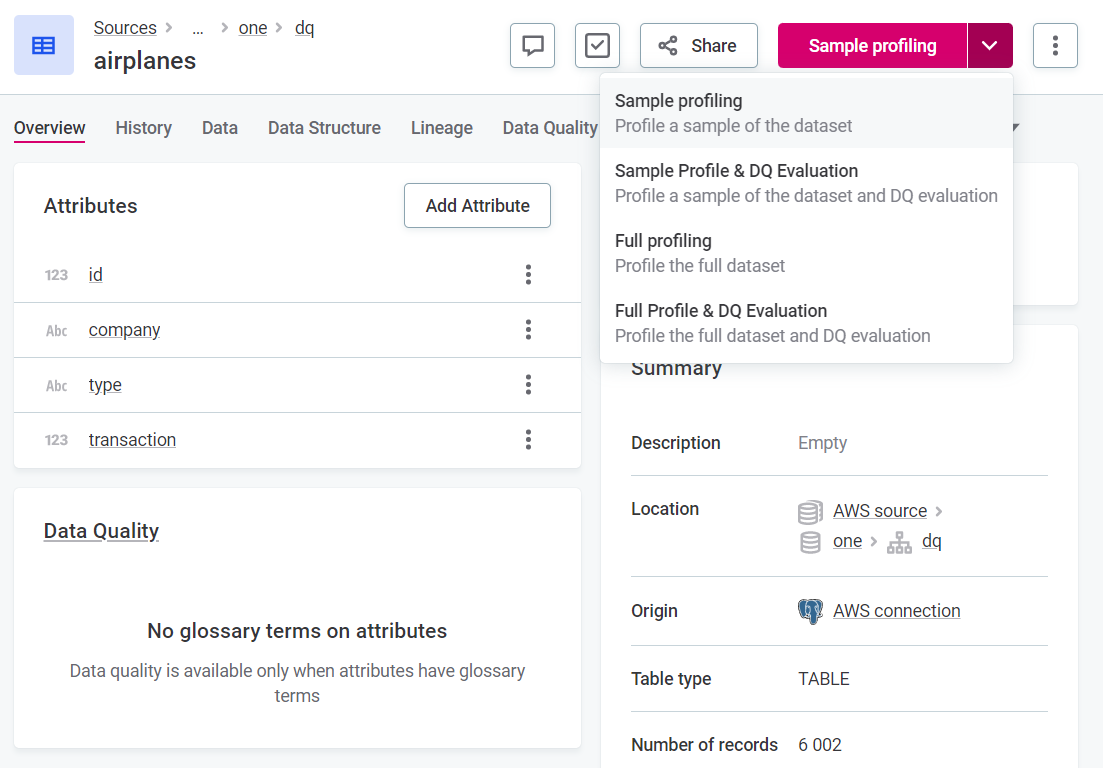Open the comments speech bubble icon

[x=532, y=46]
